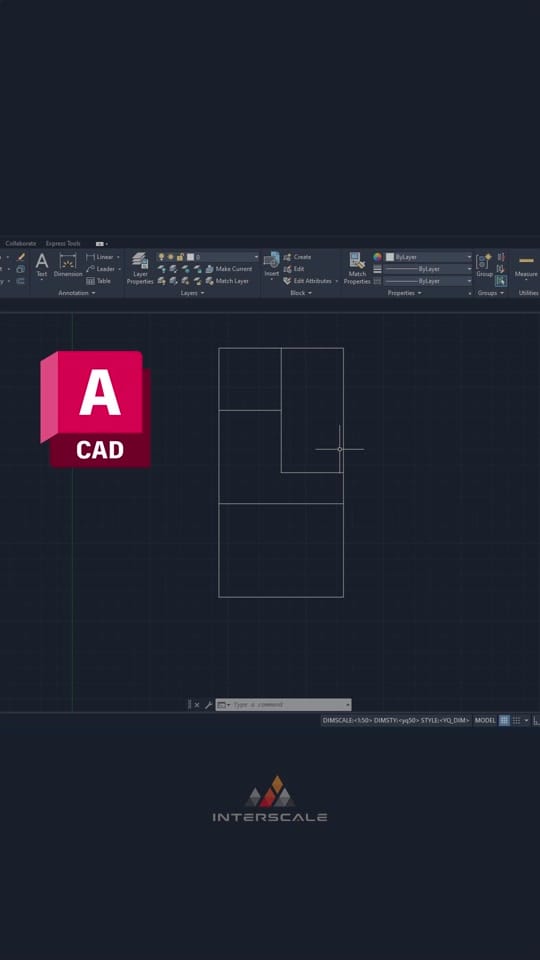Toggle the layer freeze sun icon
The image size is (540, 960).
pyautogui.click(x=171, y=257)
